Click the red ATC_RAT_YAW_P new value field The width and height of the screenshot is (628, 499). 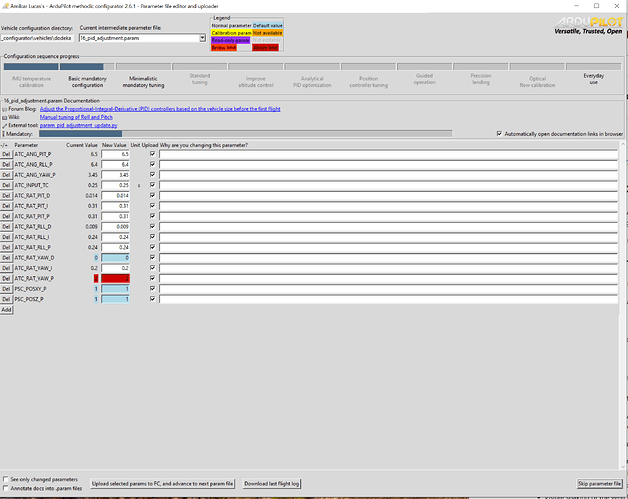[x=115, y=278]
